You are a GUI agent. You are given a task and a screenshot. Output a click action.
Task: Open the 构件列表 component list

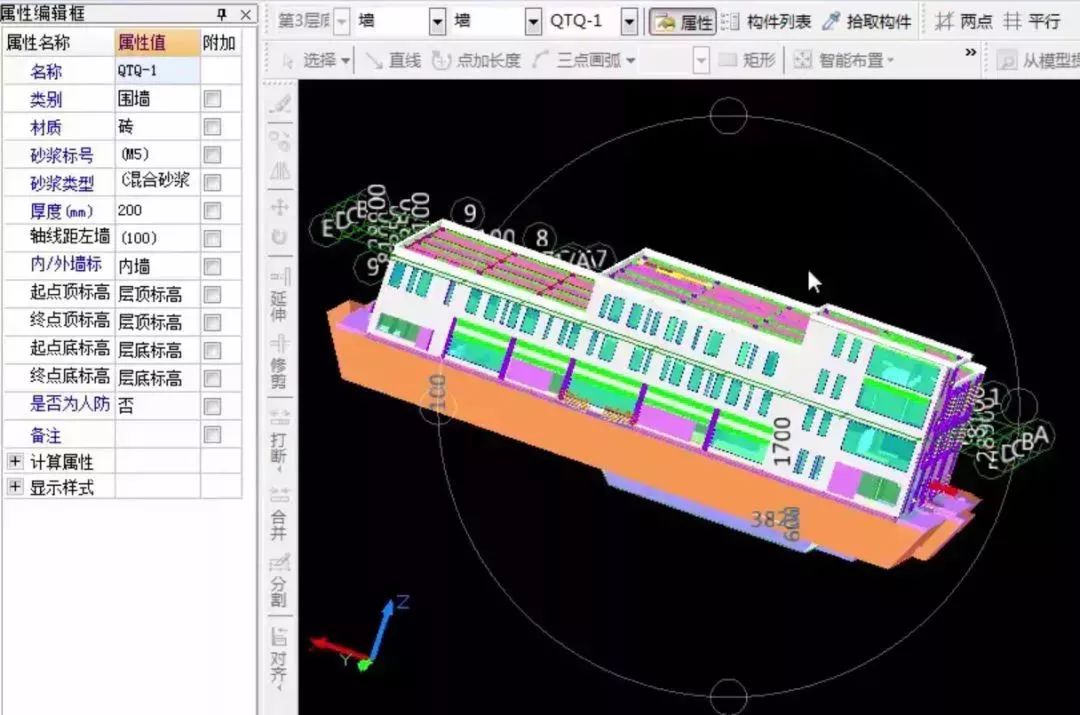[x=766, y=22]
